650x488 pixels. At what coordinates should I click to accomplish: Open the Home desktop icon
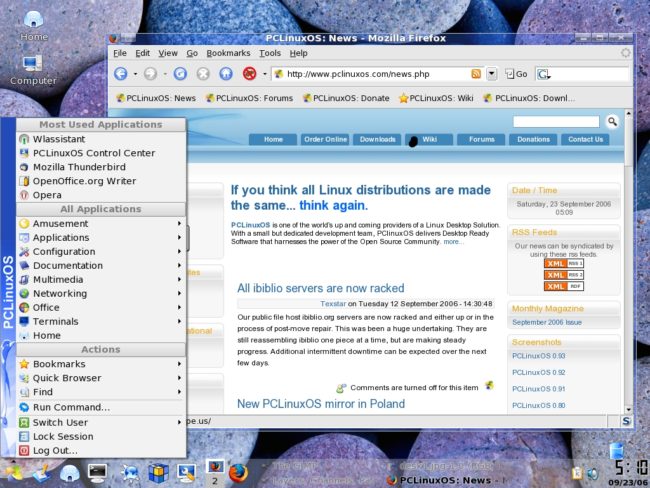pyautogui.click(x=34, y=26)
